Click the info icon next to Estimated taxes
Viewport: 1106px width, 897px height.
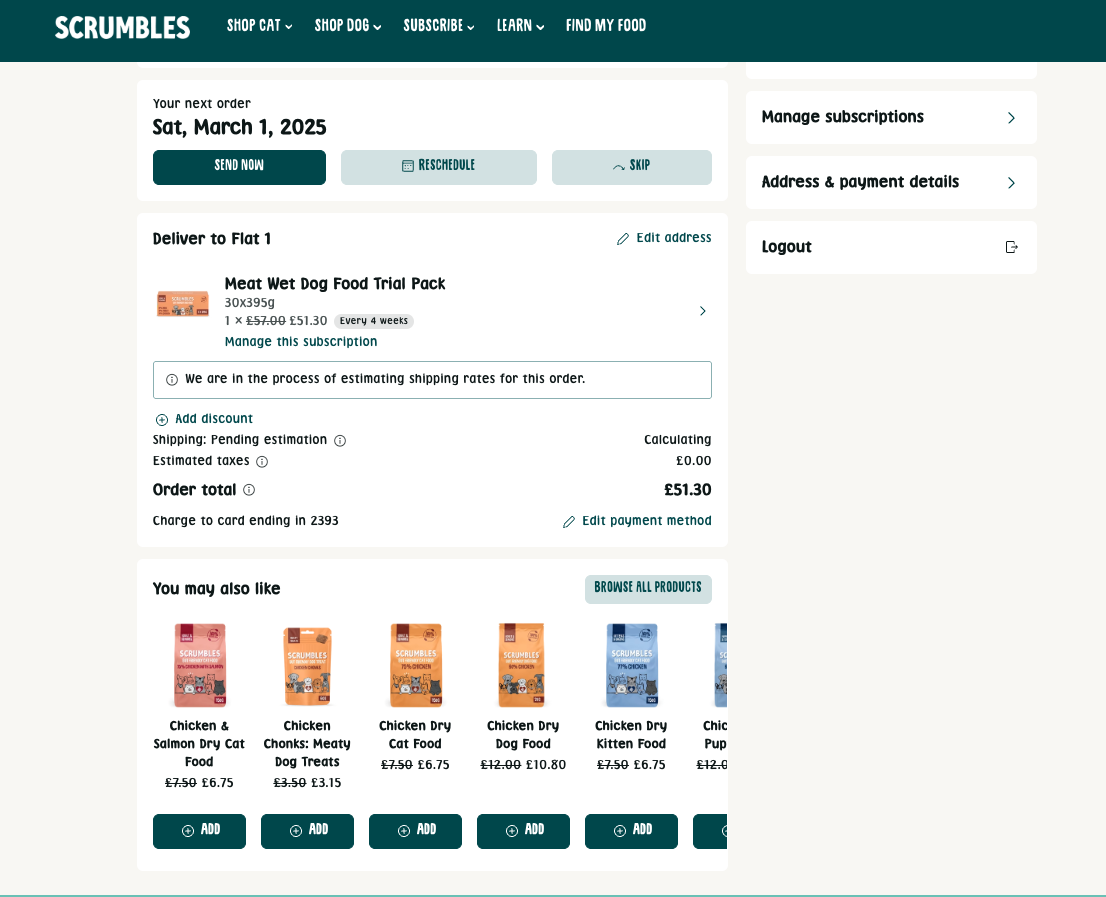(x=262, y=462)
